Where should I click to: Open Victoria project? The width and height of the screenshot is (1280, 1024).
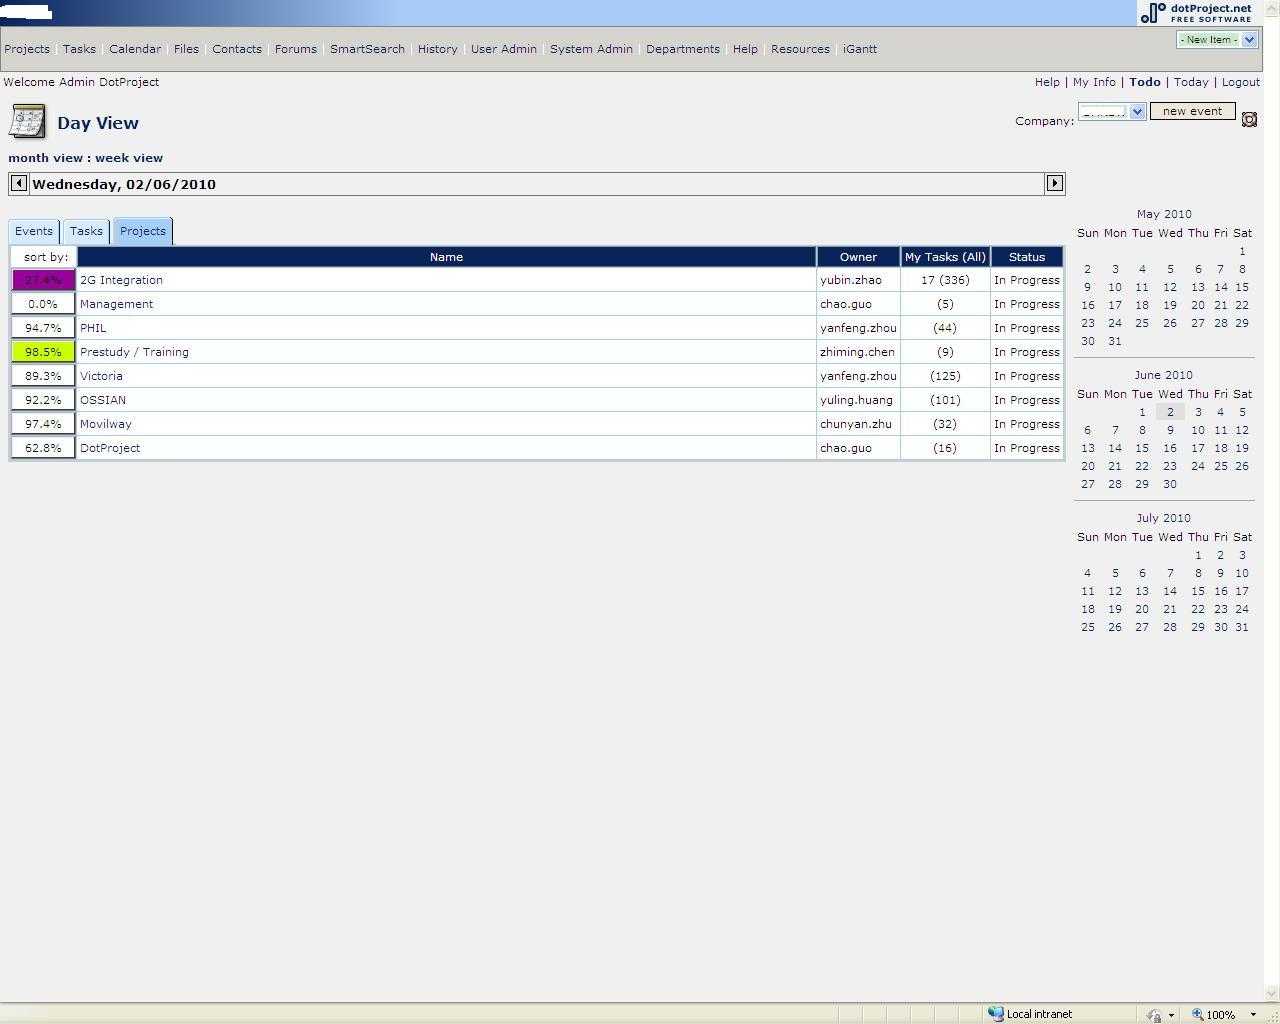tap(101, 376)
